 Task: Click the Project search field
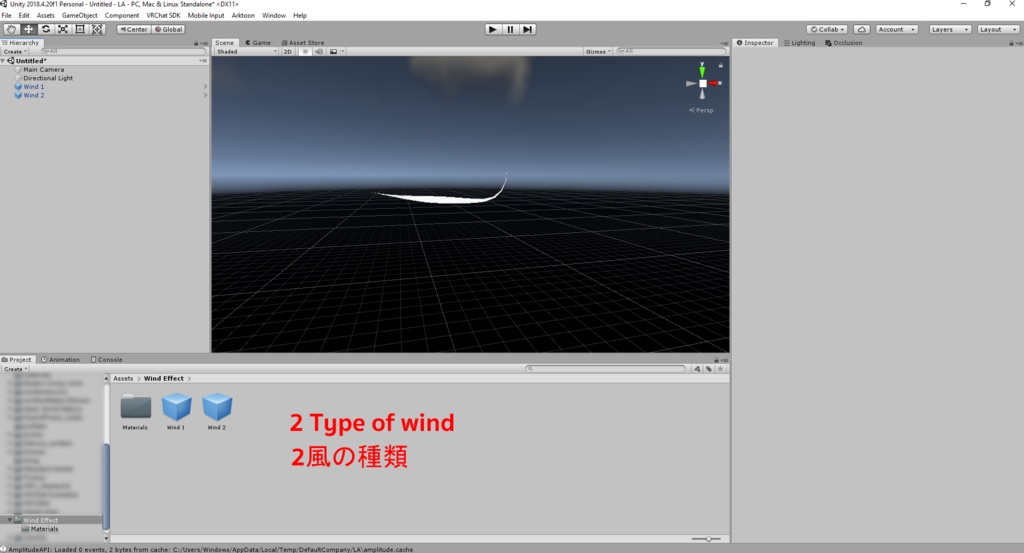point(605,369)
